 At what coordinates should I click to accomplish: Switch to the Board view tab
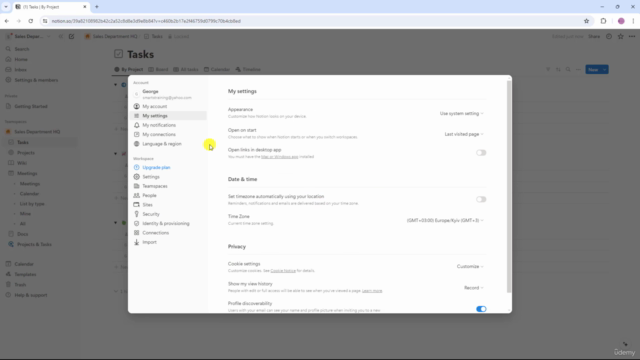tap(158, 69)
